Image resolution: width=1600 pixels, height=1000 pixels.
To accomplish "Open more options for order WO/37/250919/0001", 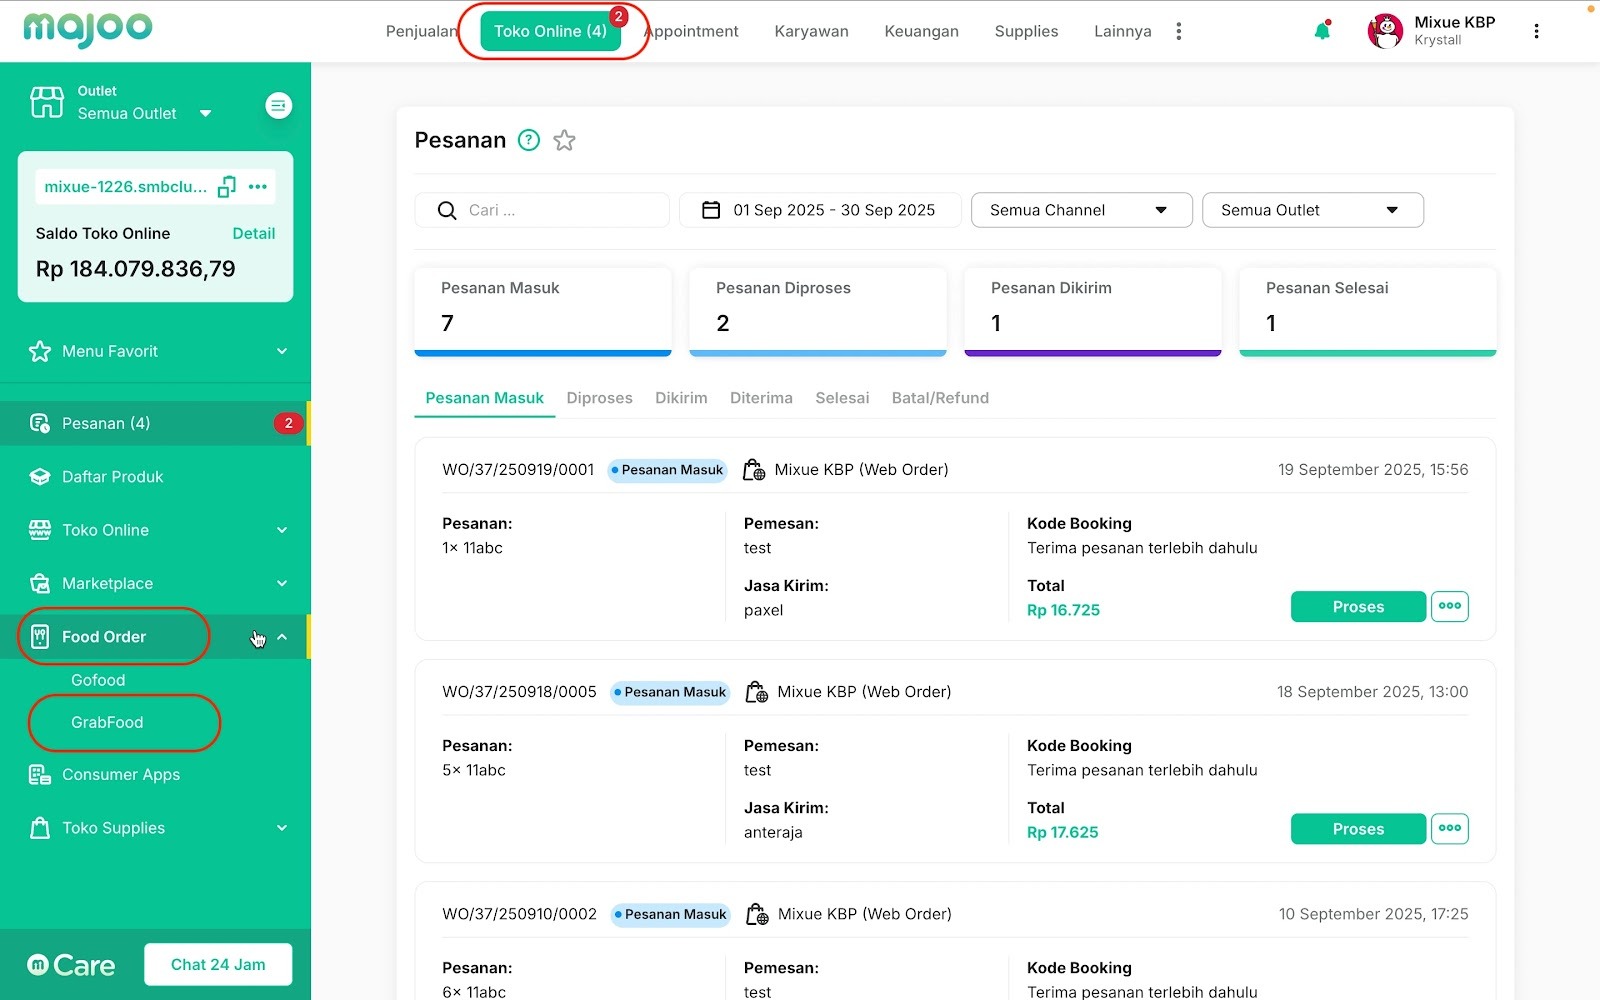I will tap(1450, 607).
